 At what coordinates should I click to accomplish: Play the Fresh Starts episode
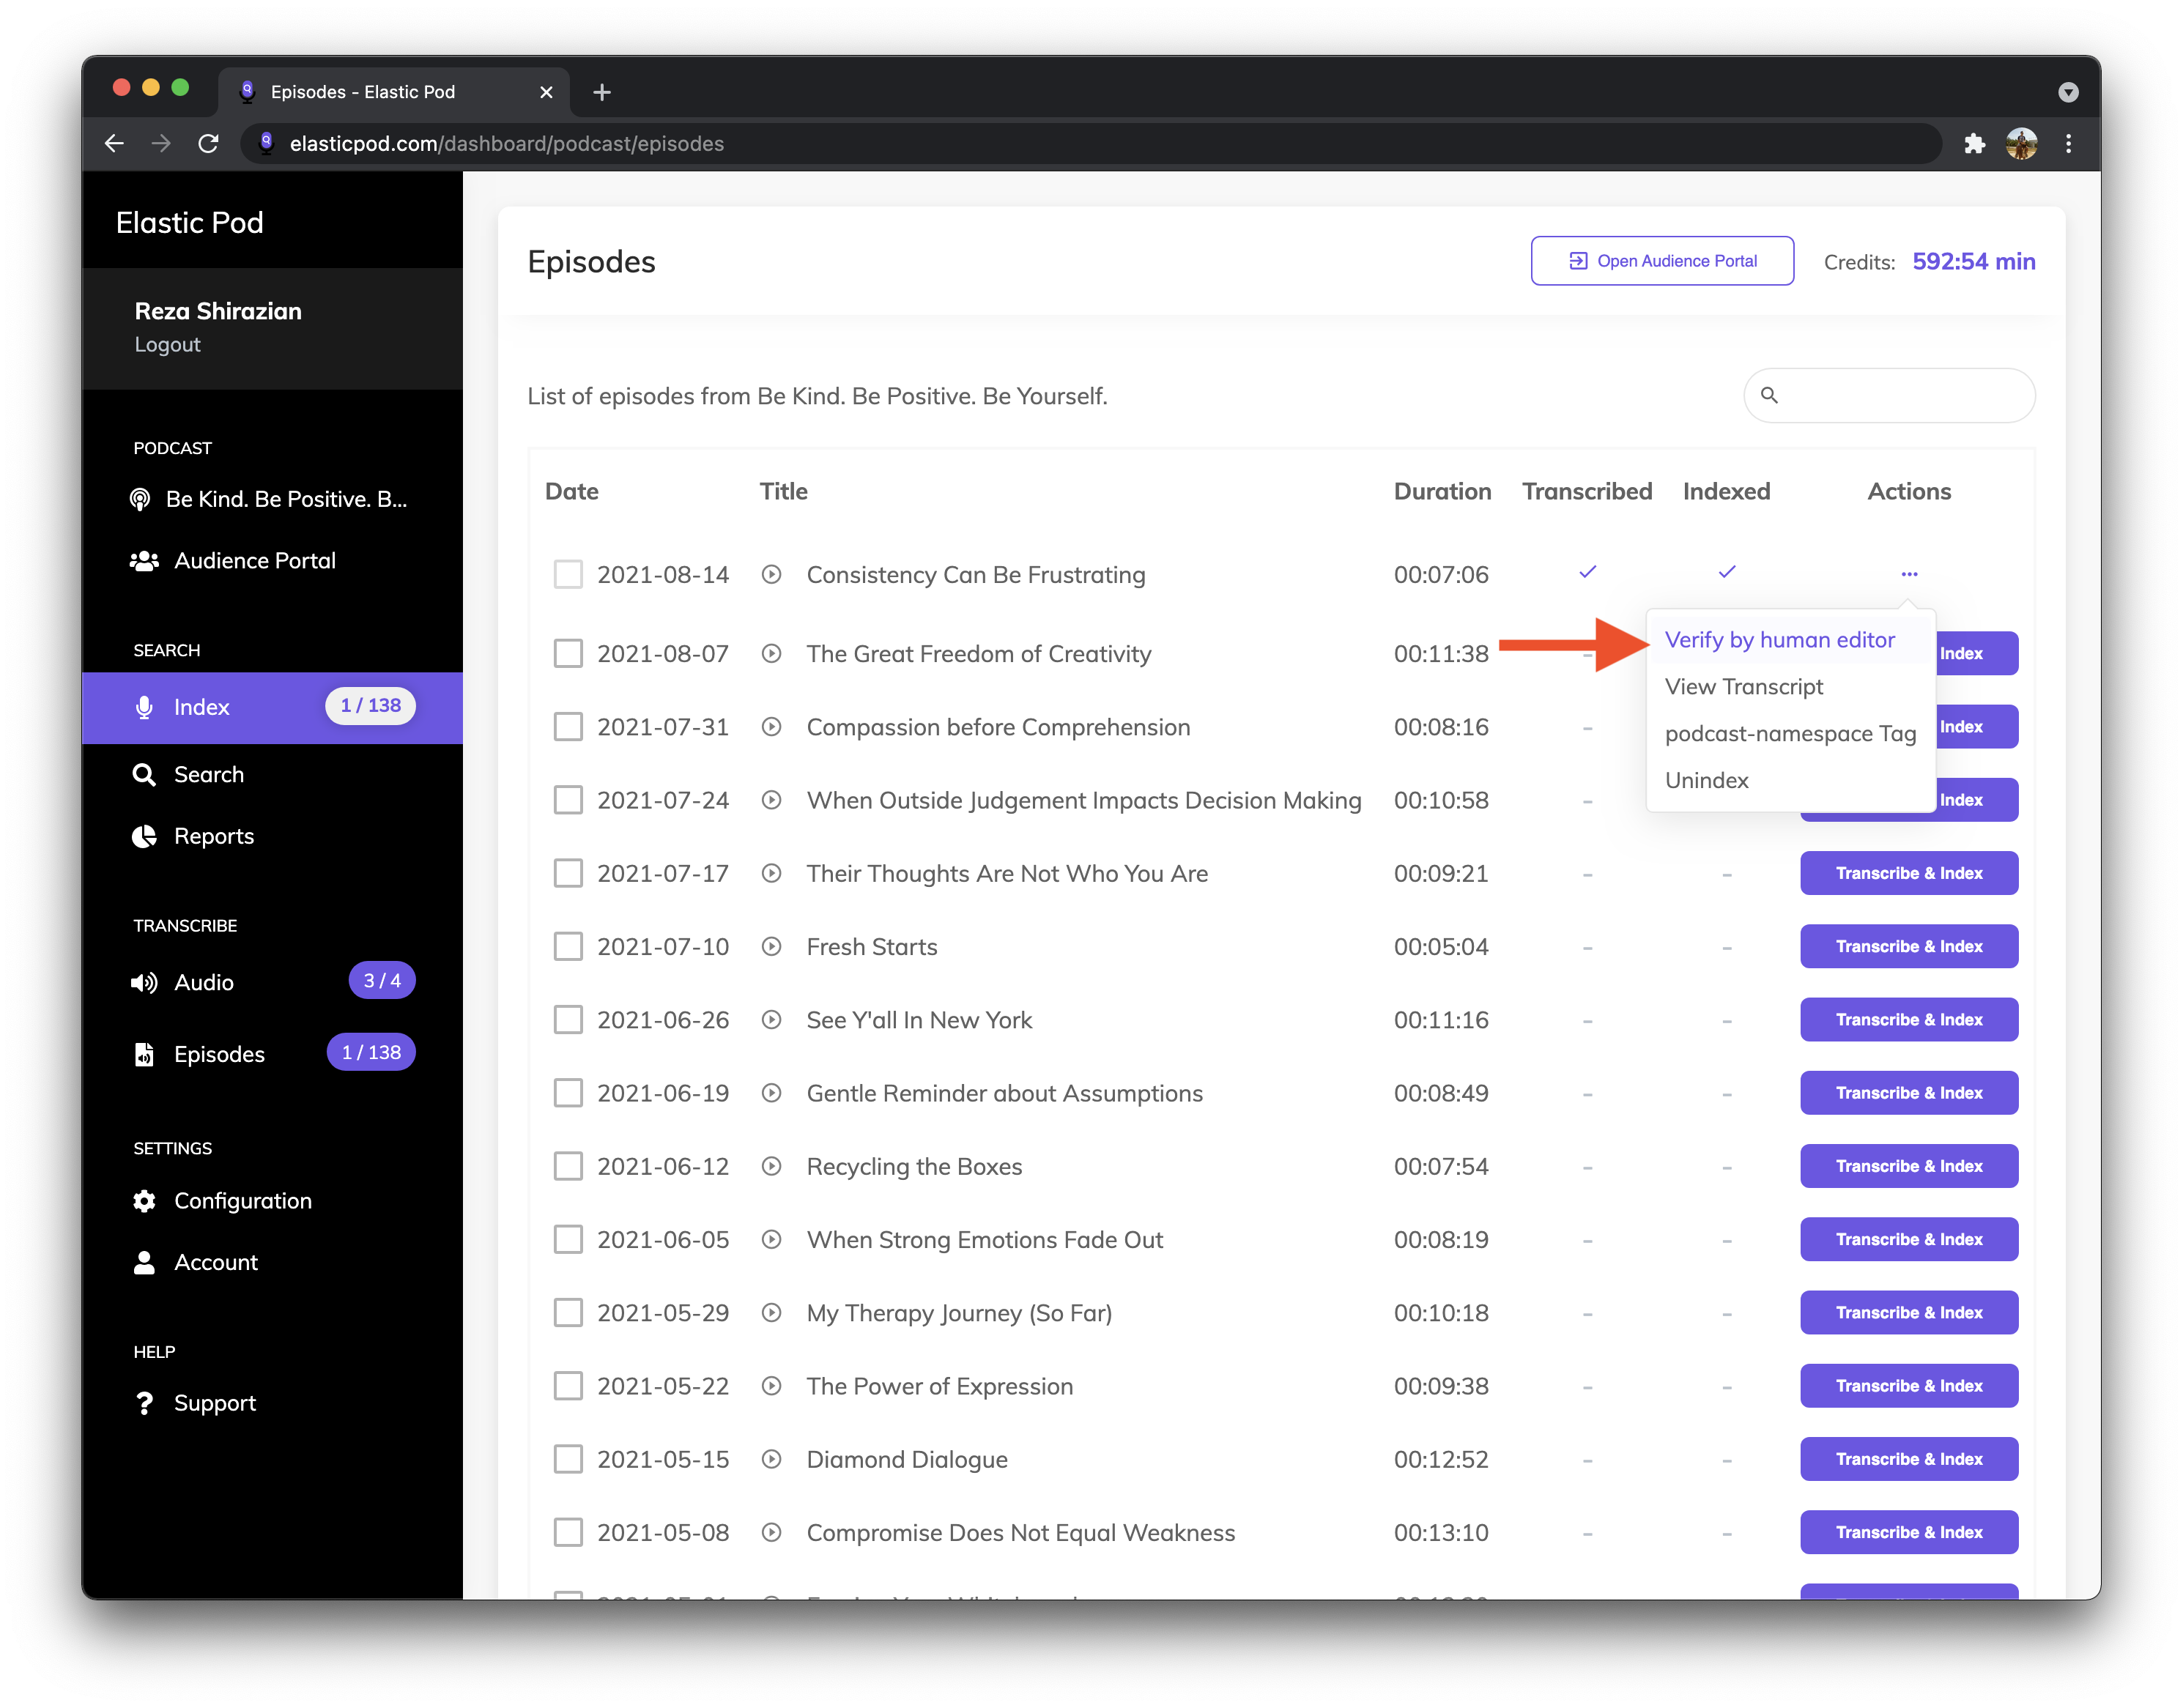point(771,946)
